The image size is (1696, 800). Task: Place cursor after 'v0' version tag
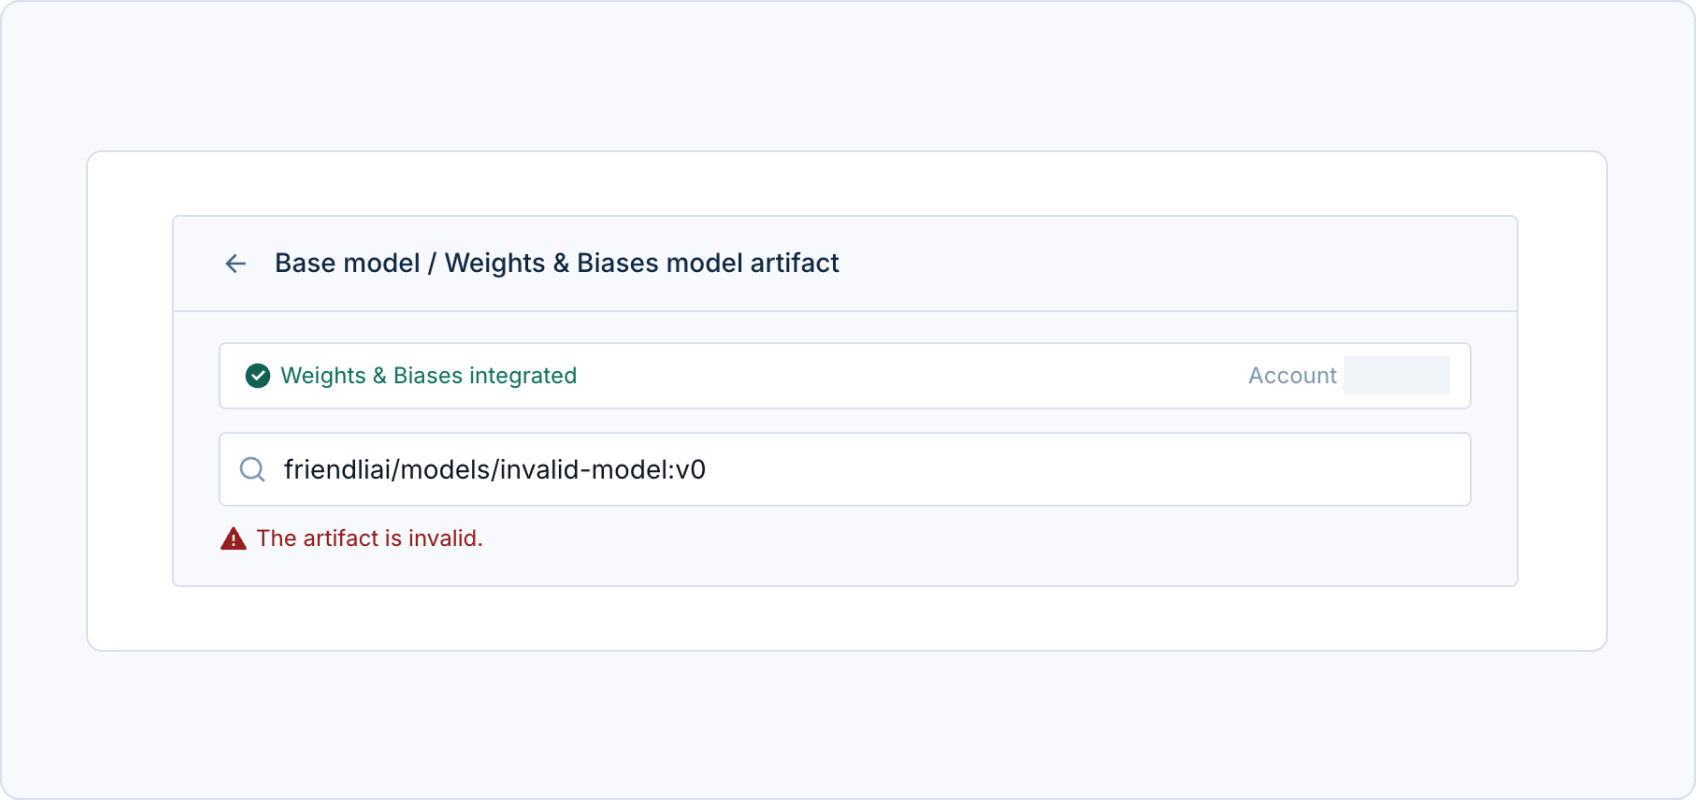tap(708, 469)
